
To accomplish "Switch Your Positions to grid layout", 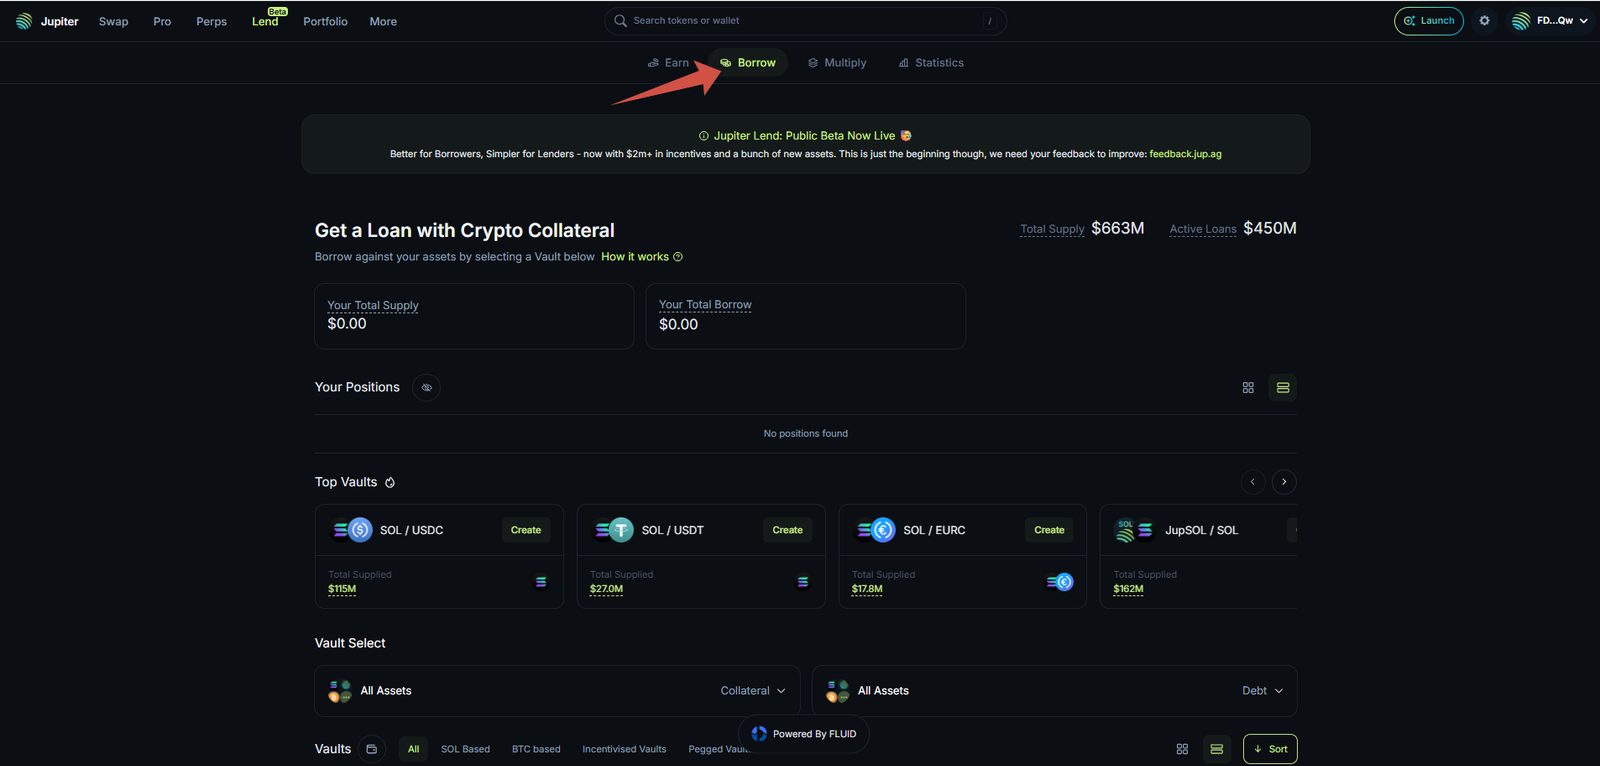I will pos(1248,388).
